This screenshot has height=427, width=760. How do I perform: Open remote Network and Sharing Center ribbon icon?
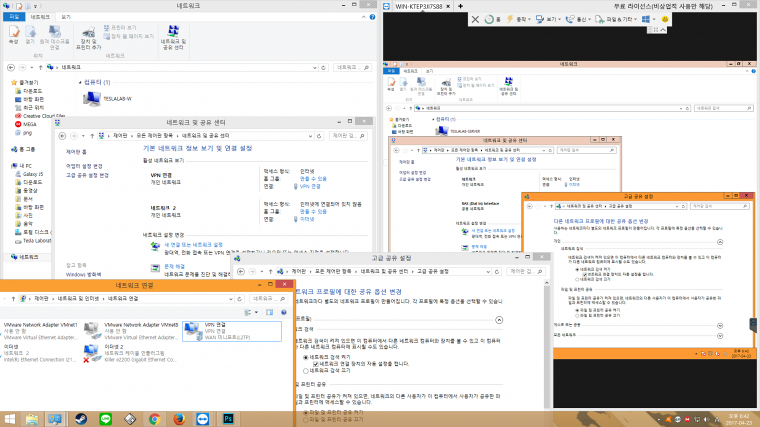tap(508, 86)
